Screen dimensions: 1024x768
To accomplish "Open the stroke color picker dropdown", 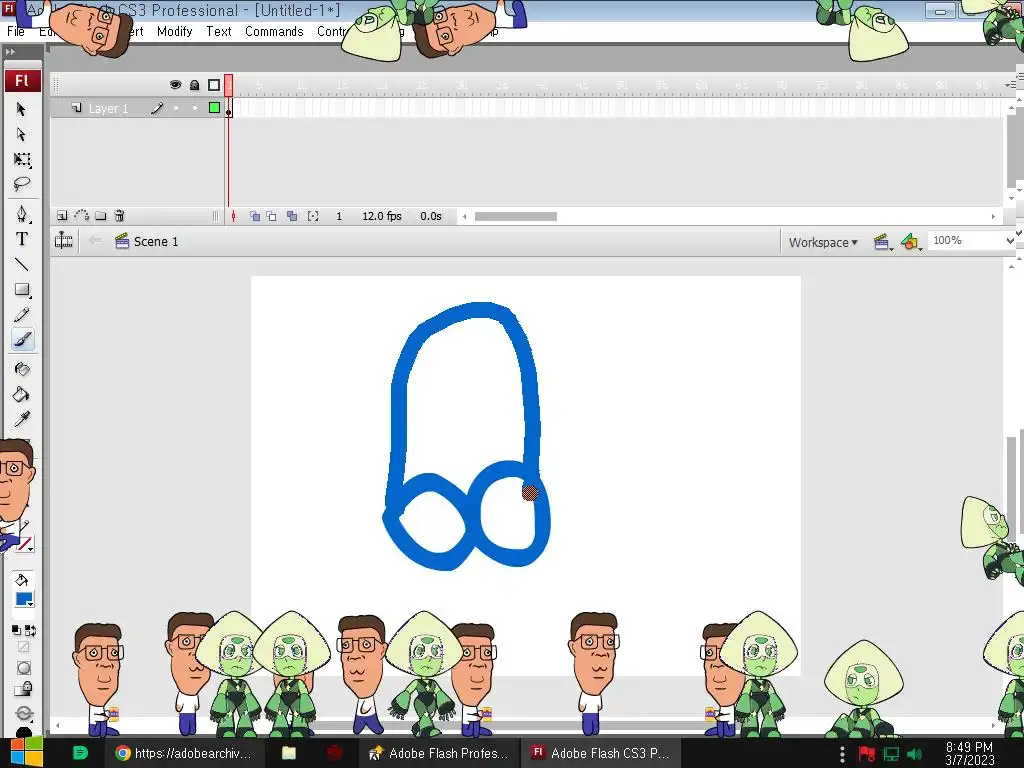I will 25,543.
